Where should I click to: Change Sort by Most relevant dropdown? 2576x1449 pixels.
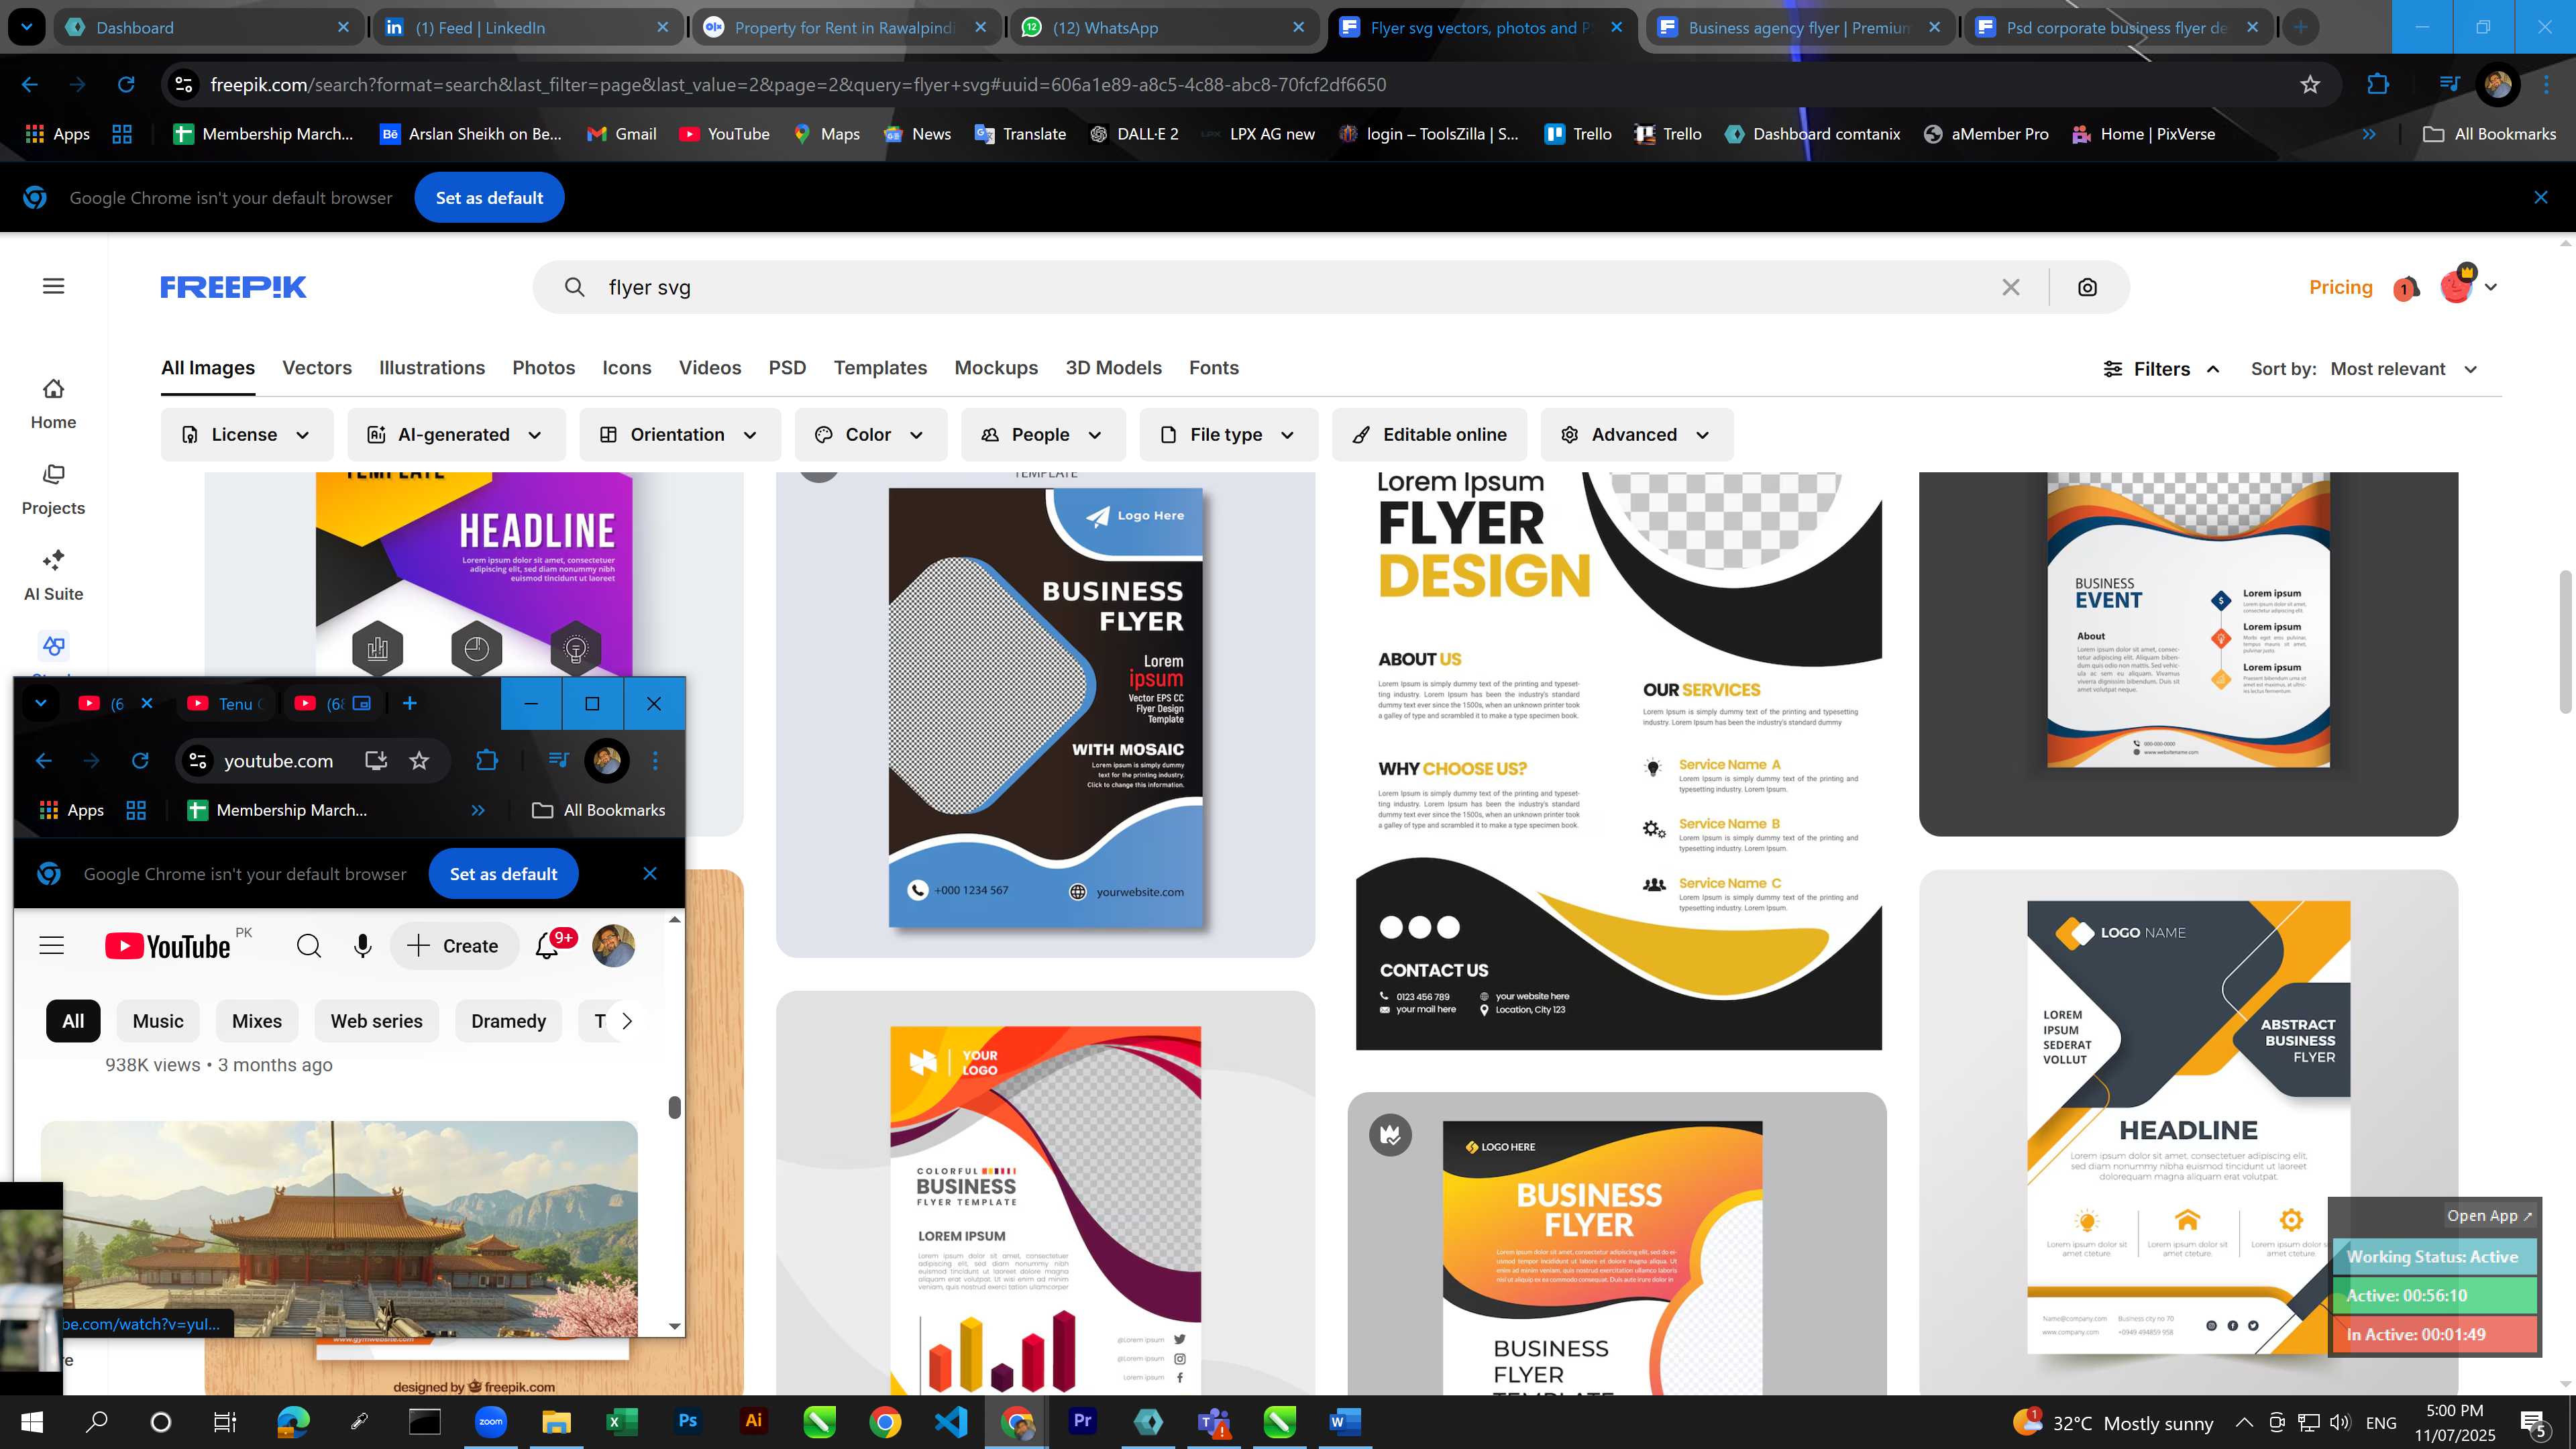2404,369
